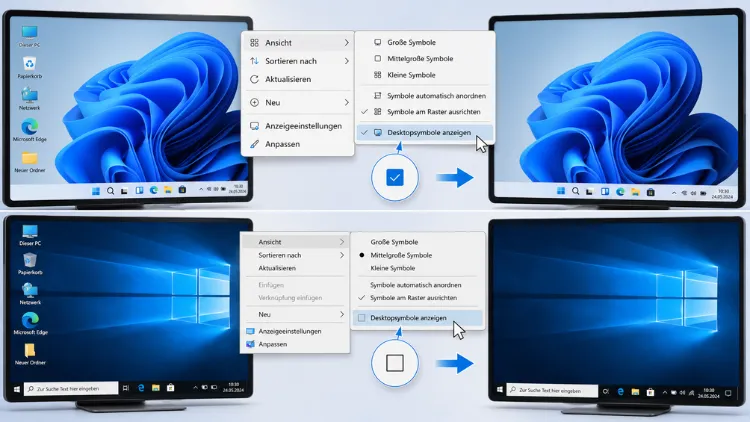Launch Microsoft Edge shortcut on Windows 10 desktop

[x=30, y=323]
